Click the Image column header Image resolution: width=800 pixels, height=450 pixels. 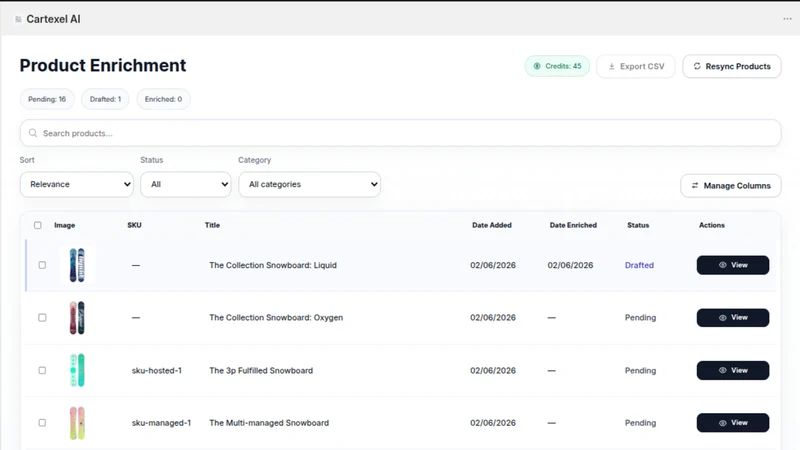point(65,225)
